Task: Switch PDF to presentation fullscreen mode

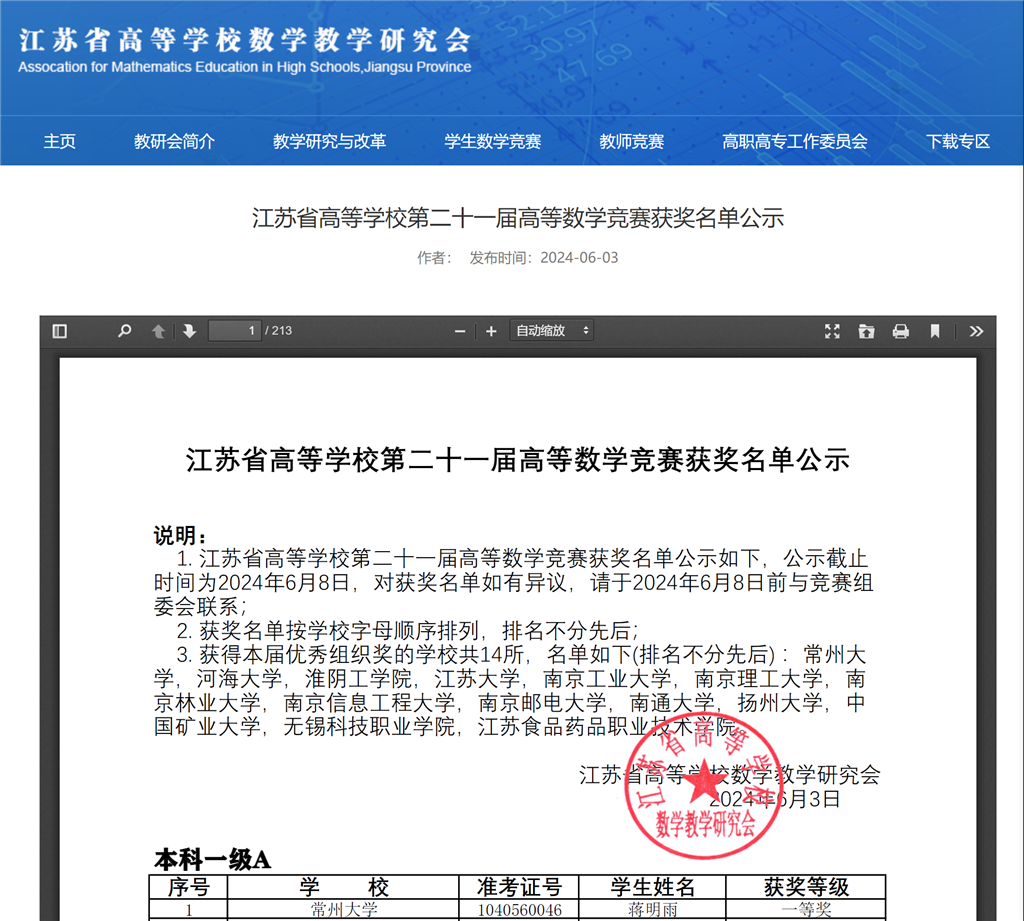Action: pos(832,331)
